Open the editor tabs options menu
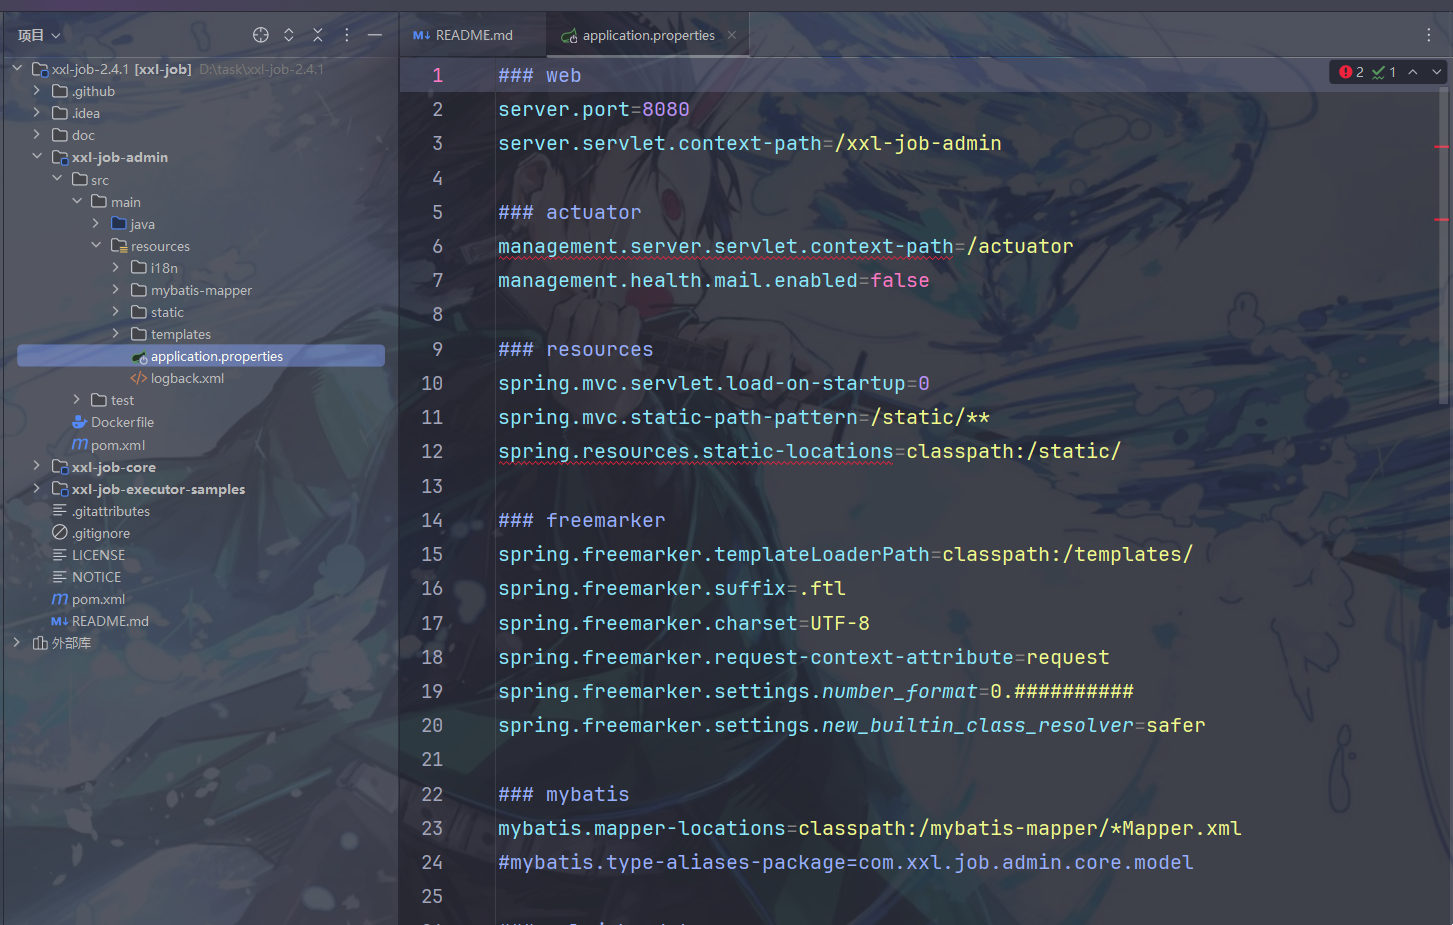This screenshot has width=1453, height=925. pyautogui.click(x=1428, y=35)
